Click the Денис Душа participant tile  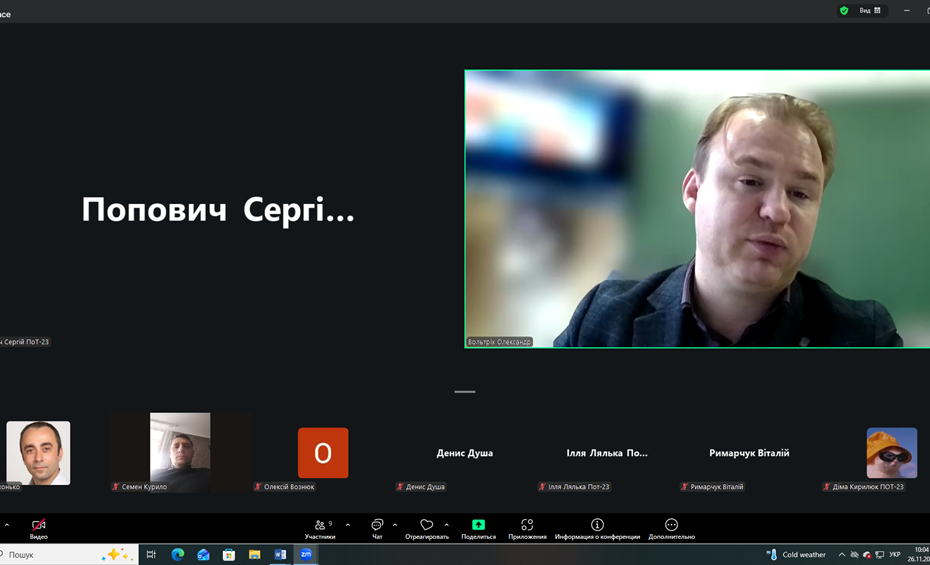(465, 454)
